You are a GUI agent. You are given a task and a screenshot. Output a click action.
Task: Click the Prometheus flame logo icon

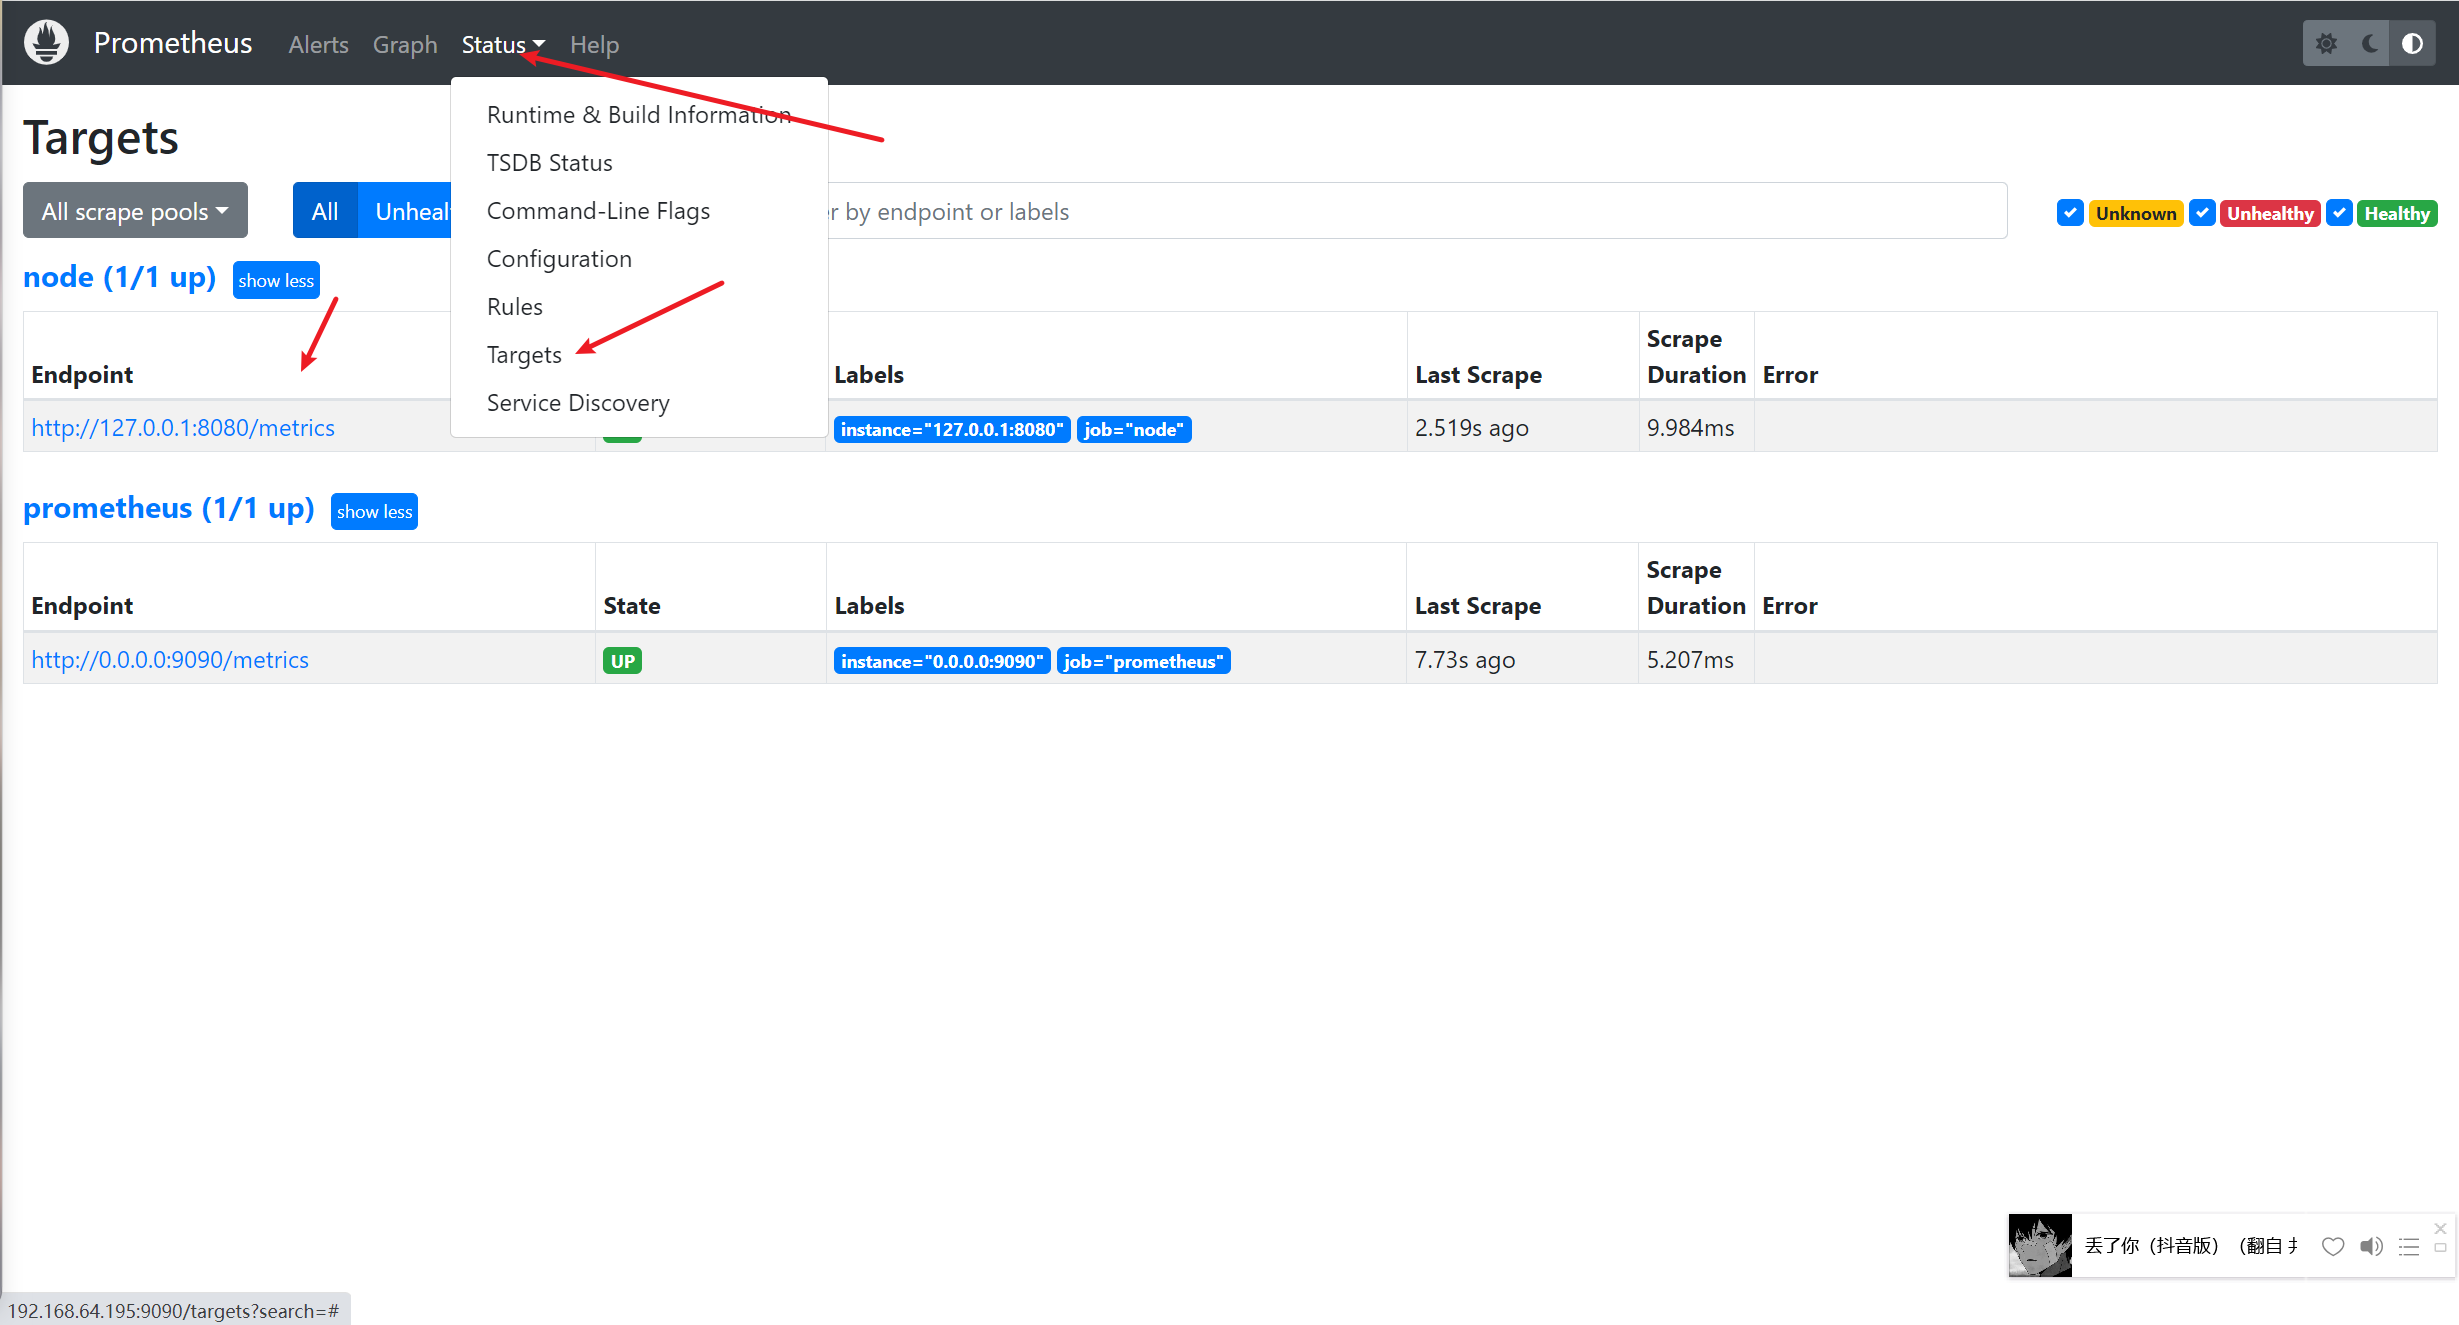(x=46, y=43)
